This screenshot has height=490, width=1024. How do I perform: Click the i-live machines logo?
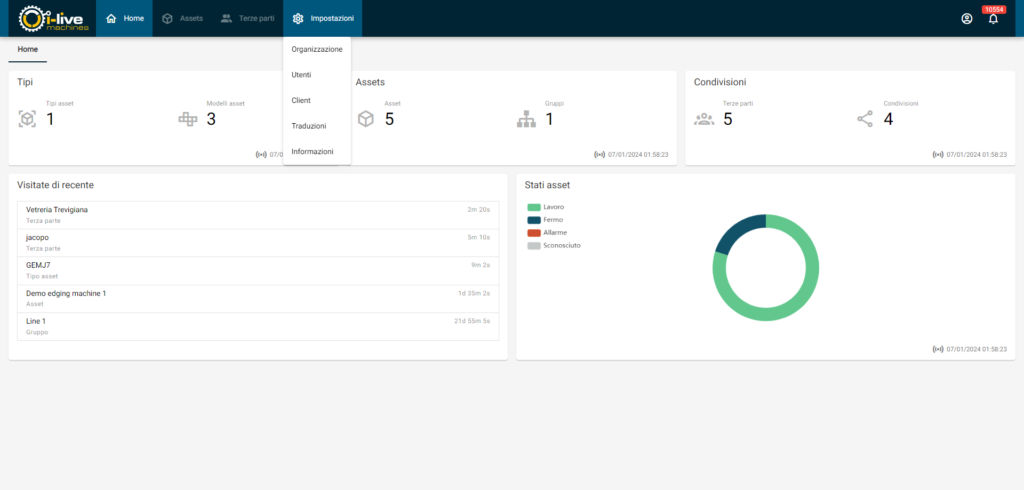coord(55,18)
